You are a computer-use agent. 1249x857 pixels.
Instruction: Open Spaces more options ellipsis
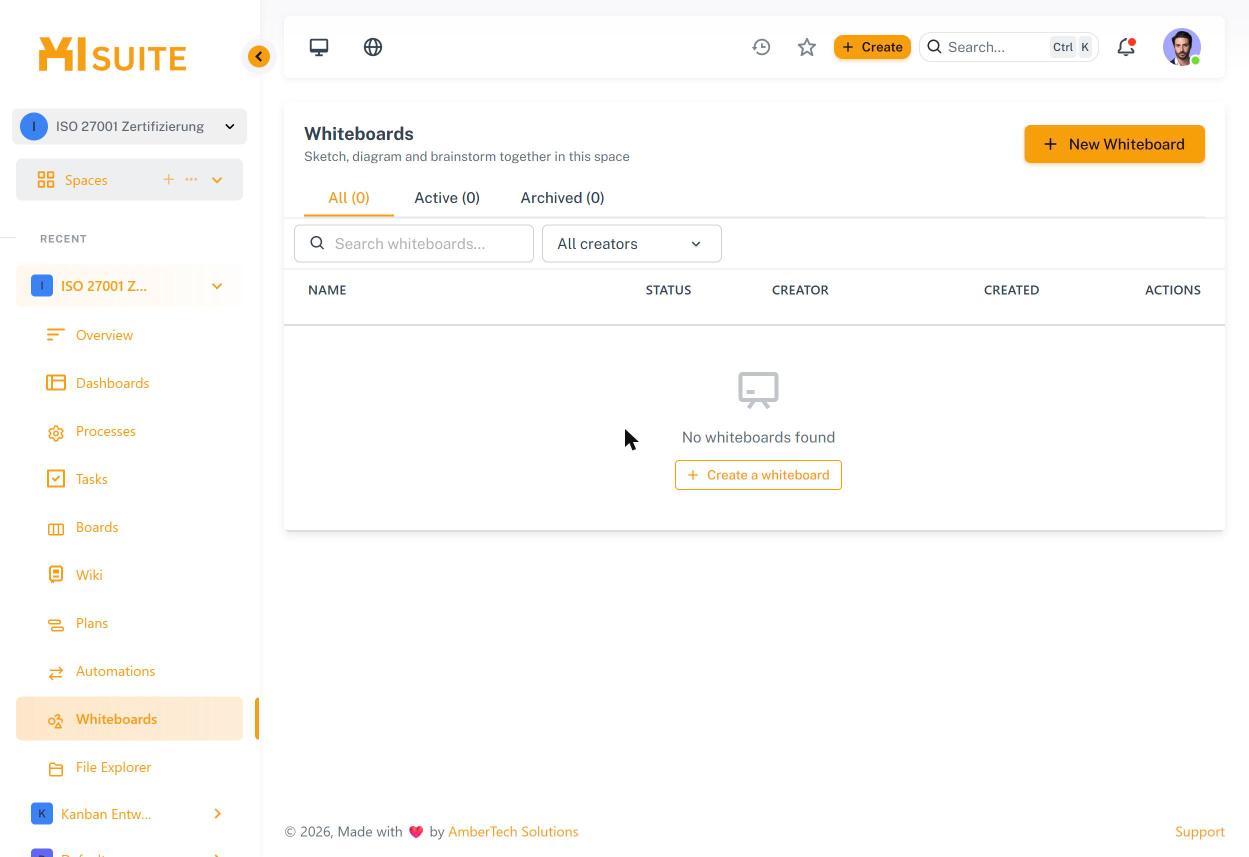pyautogui.click(x=191, y=179)
